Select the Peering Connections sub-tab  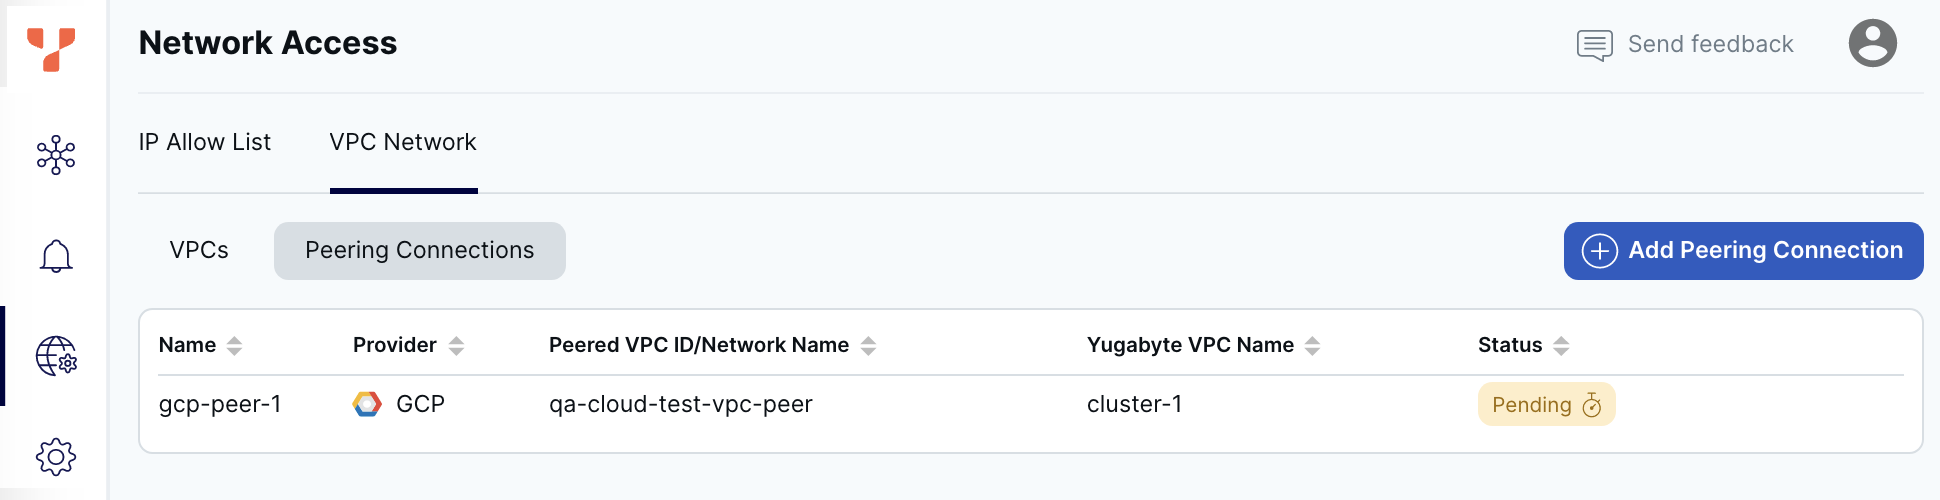click(419, 250)
